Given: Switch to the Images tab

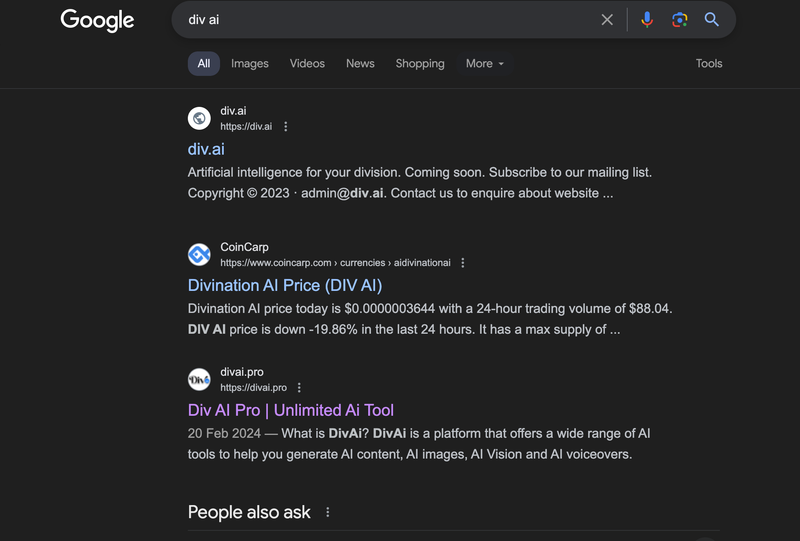Looking at the screenshot, I should tap(249, 63).
